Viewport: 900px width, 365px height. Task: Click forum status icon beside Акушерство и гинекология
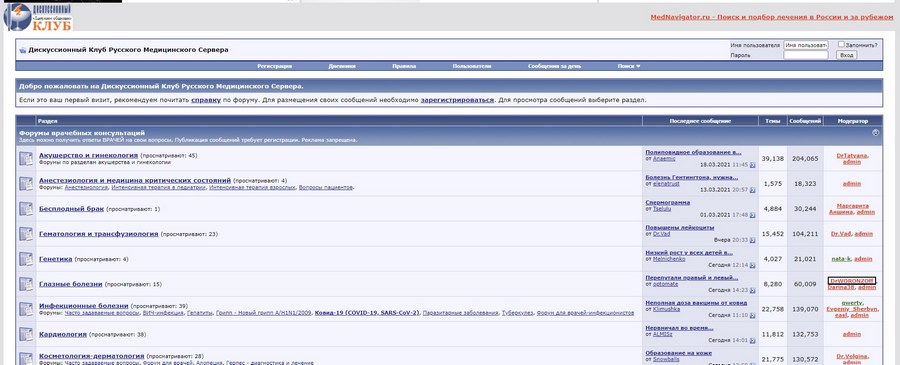26,158
